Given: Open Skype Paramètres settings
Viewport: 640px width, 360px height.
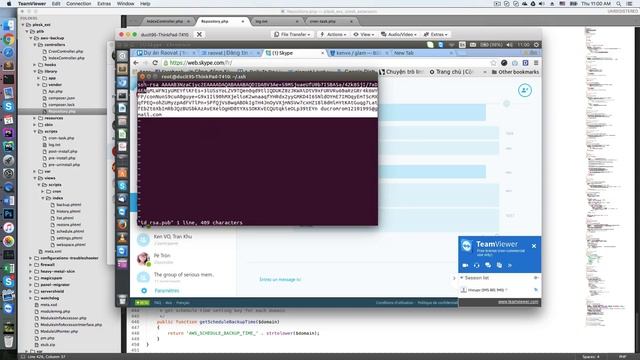Looking at the screenshot, I should coord(167,291).
